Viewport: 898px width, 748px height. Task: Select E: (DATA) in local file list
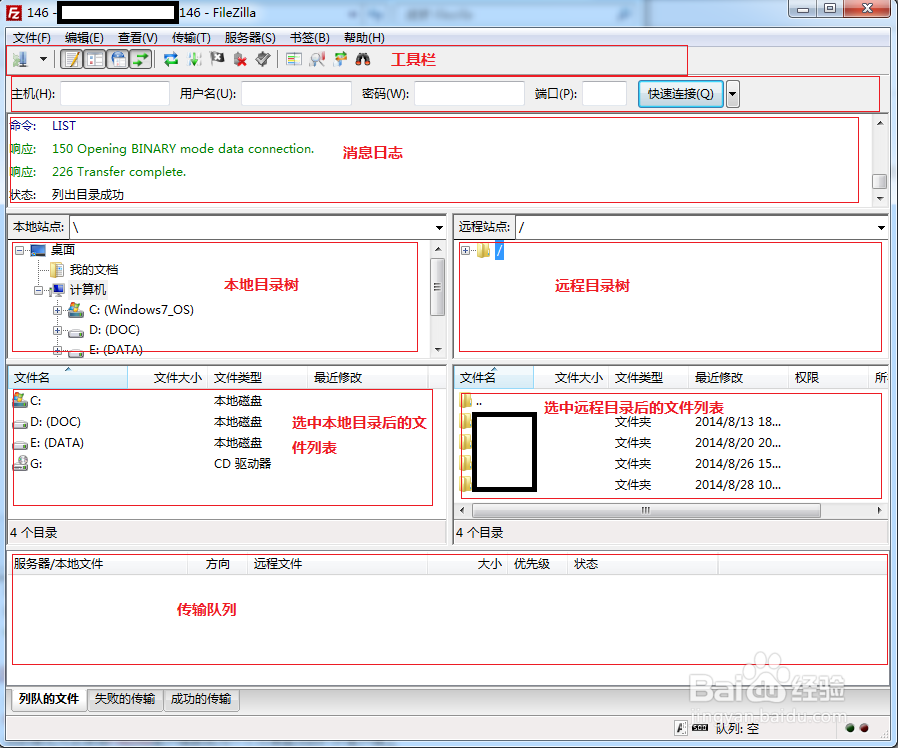coord(57,443)
